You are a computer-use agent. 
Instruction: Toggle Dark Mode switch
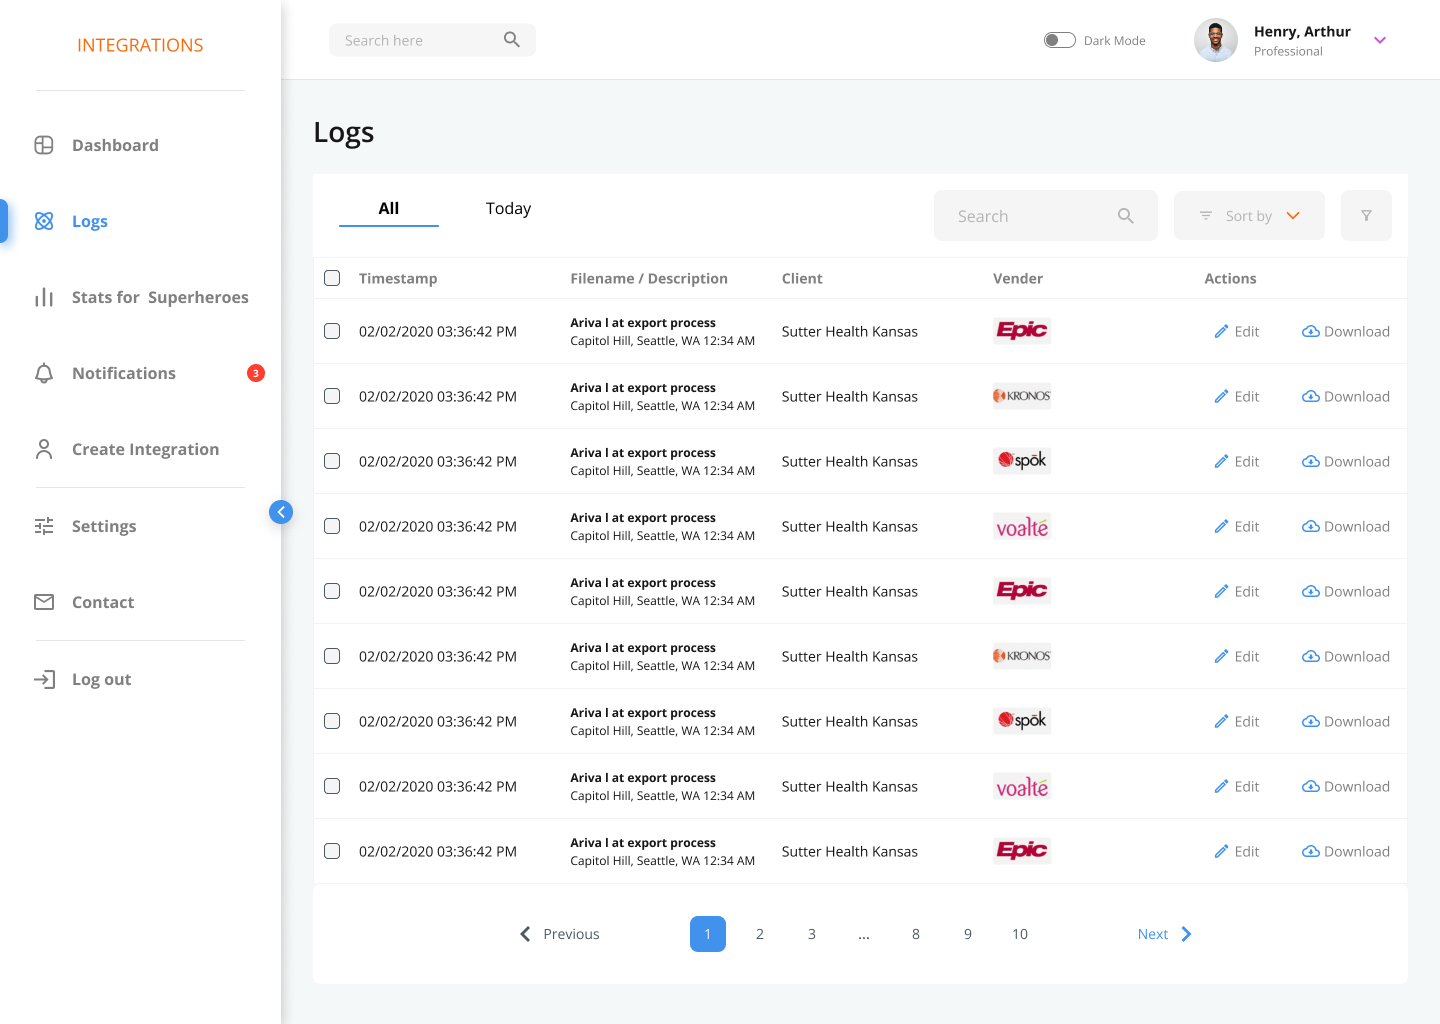(1060, 40)
